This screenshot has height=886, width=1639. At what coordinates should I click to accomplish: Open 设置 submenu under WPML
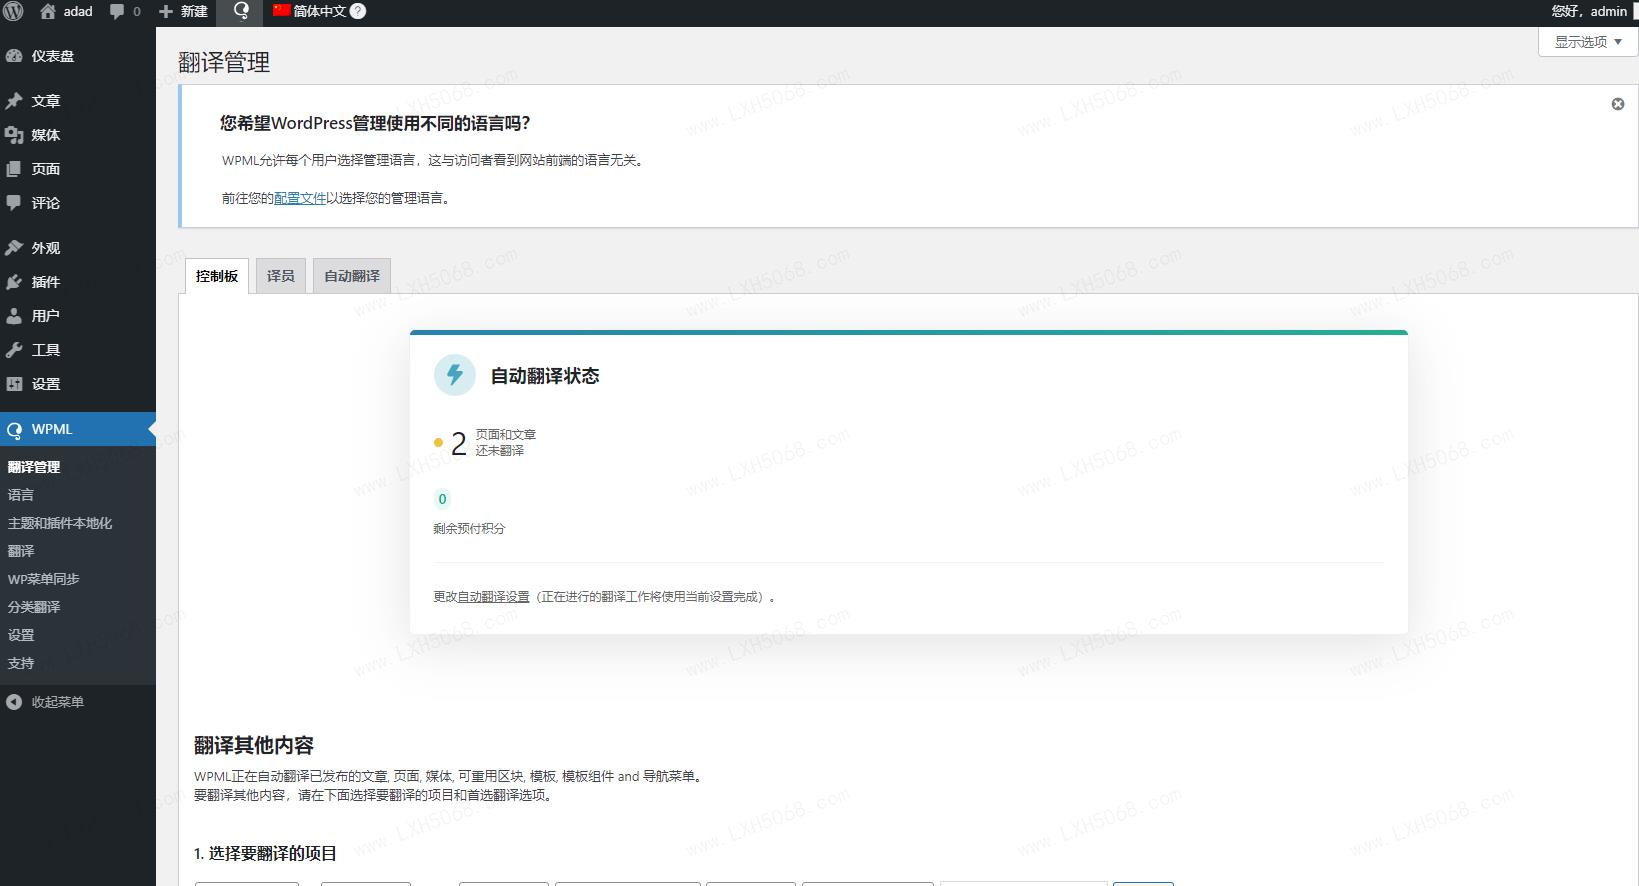(21, 635)
